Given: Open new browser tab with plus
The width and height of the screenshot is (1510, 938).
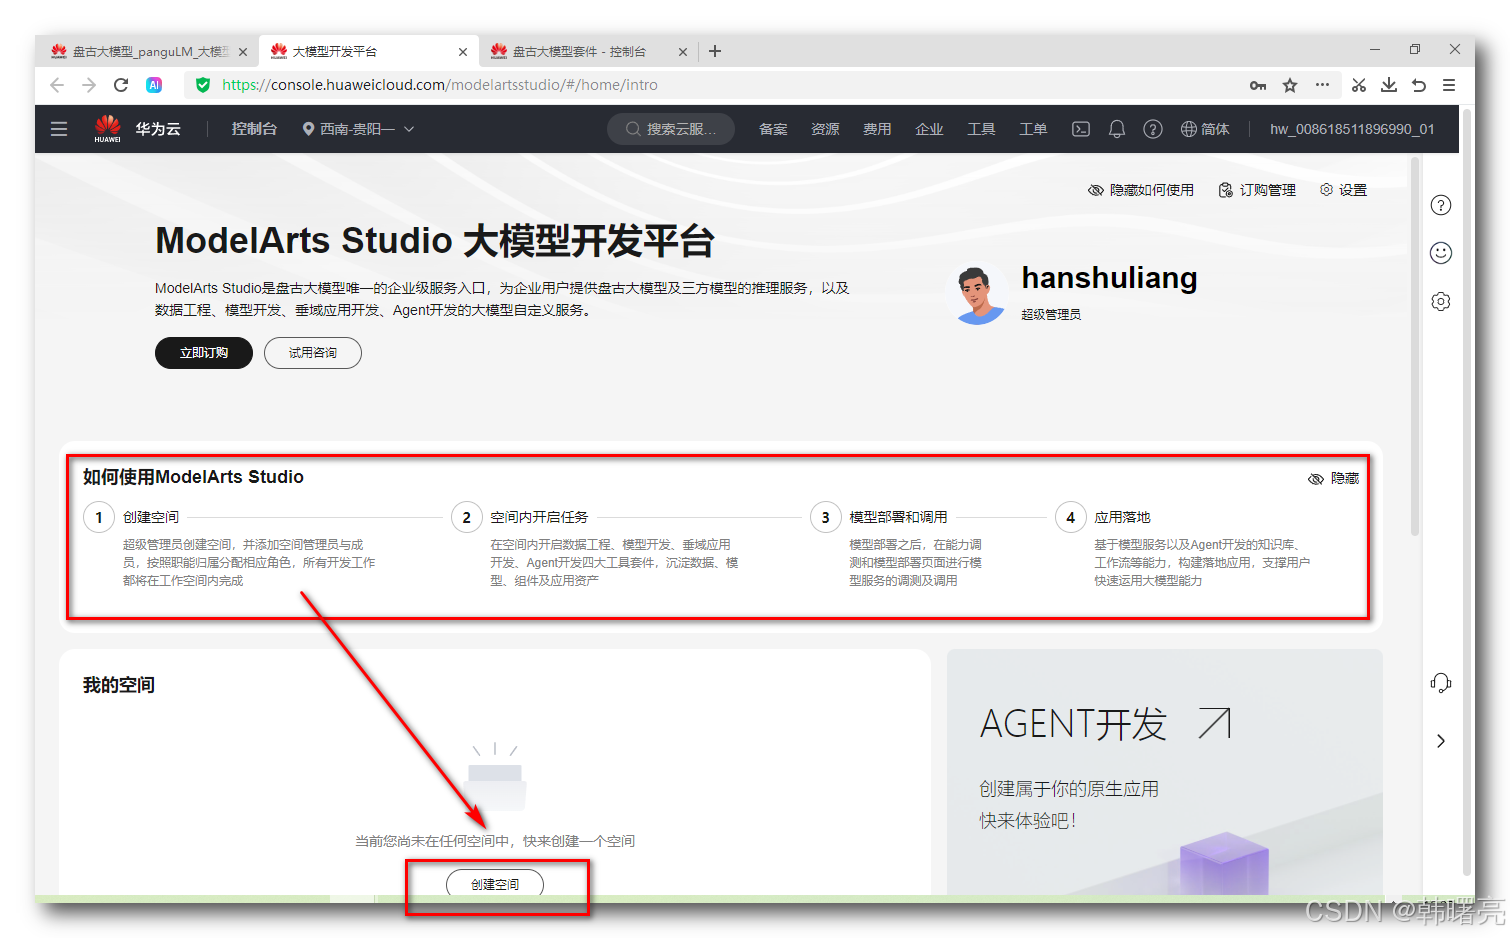Looking at the screenshot, I should click(715, 51).
